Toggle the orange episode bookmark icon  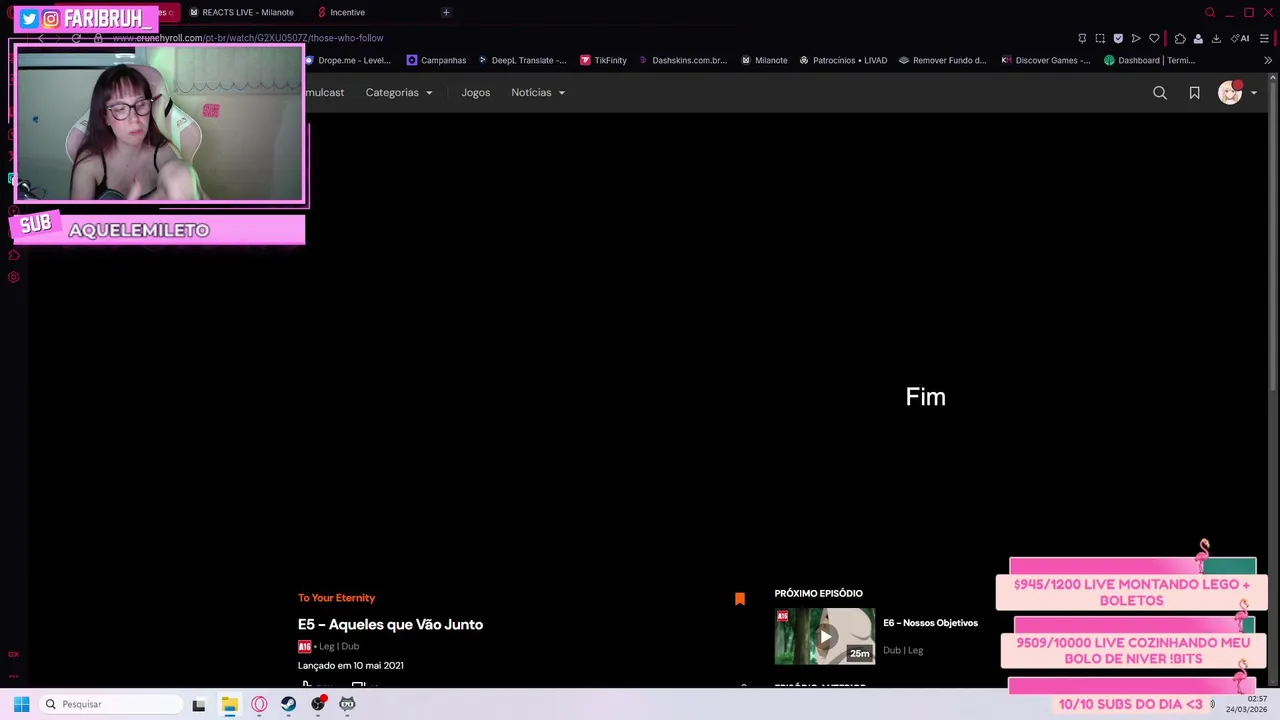coord(740,599)
